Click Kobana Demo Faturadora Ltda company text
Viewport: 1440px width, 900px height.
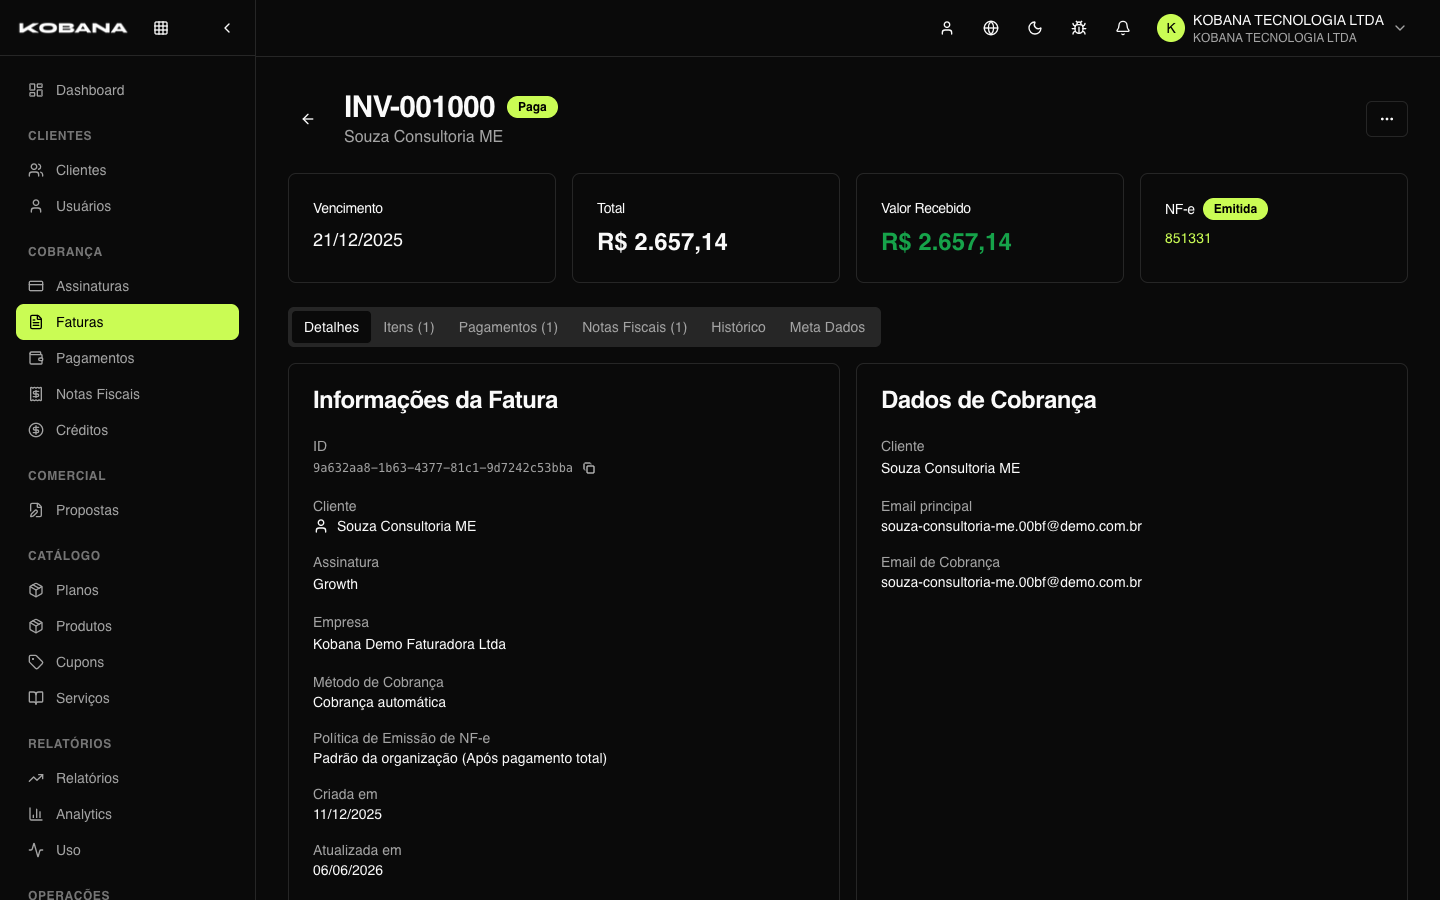click(409, 644)
